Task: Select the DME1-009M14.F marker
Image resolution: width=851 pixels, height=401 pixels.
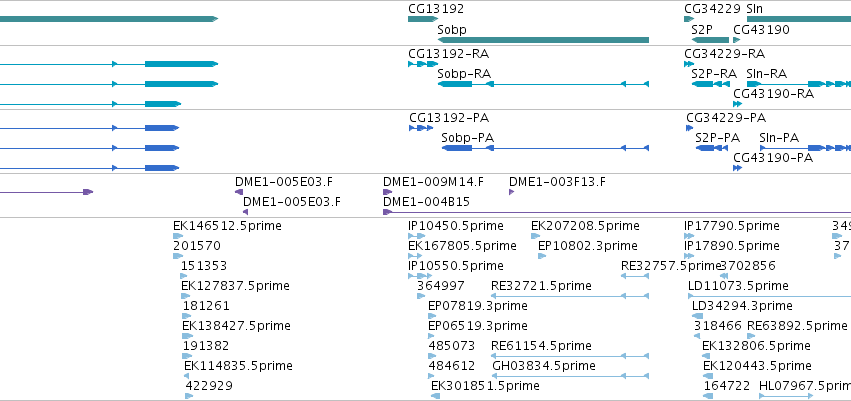Action: click(x=388, y=192)
